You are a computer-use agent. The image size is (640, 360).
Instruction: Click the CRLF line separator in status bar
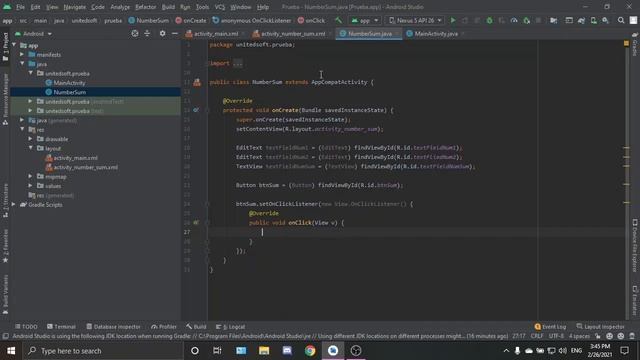[x=537, y=336]
